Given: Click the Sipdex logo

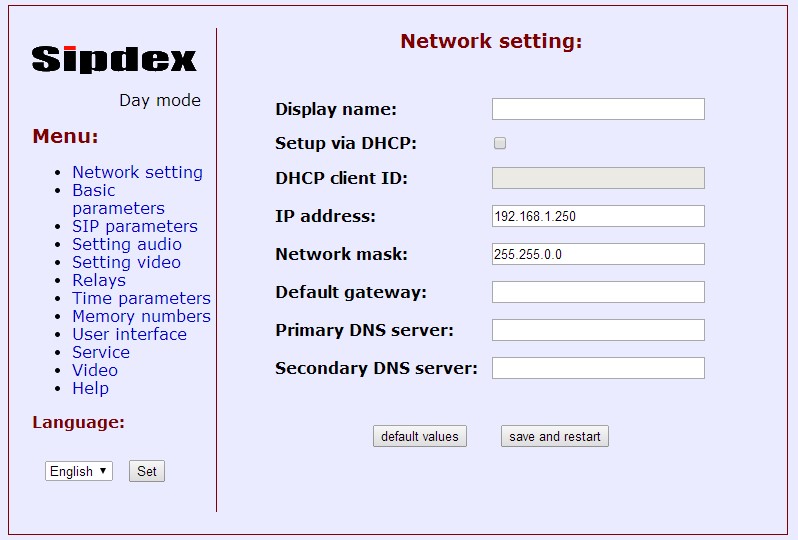Looking at the screenshot, I should pyautogui.click(x=114, y=59).
